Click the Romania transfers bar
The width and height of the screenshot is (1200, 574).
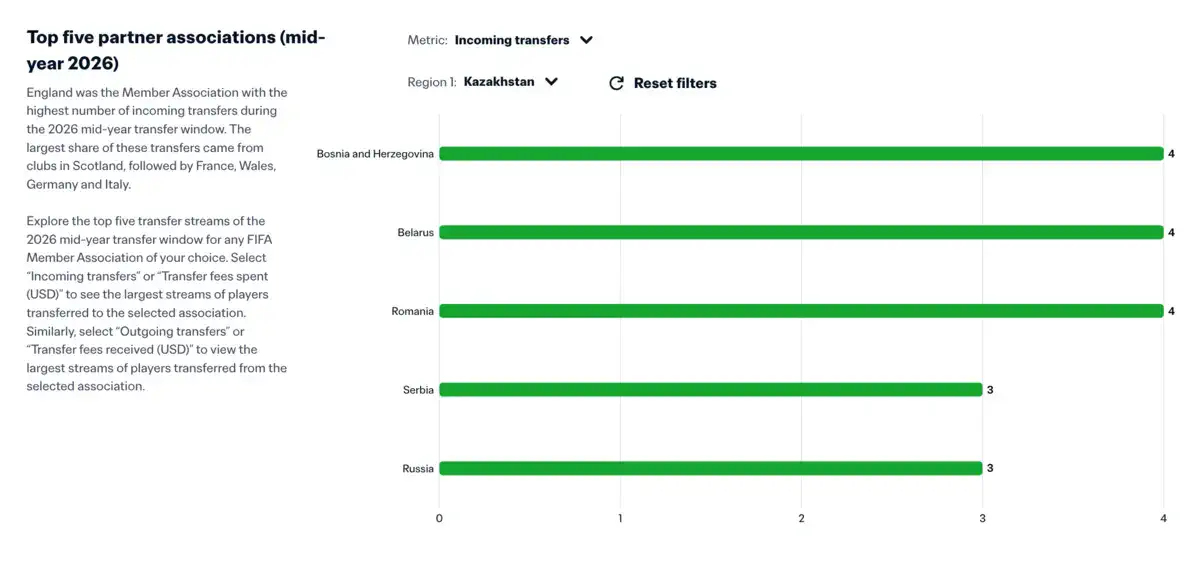pos(801,311)
